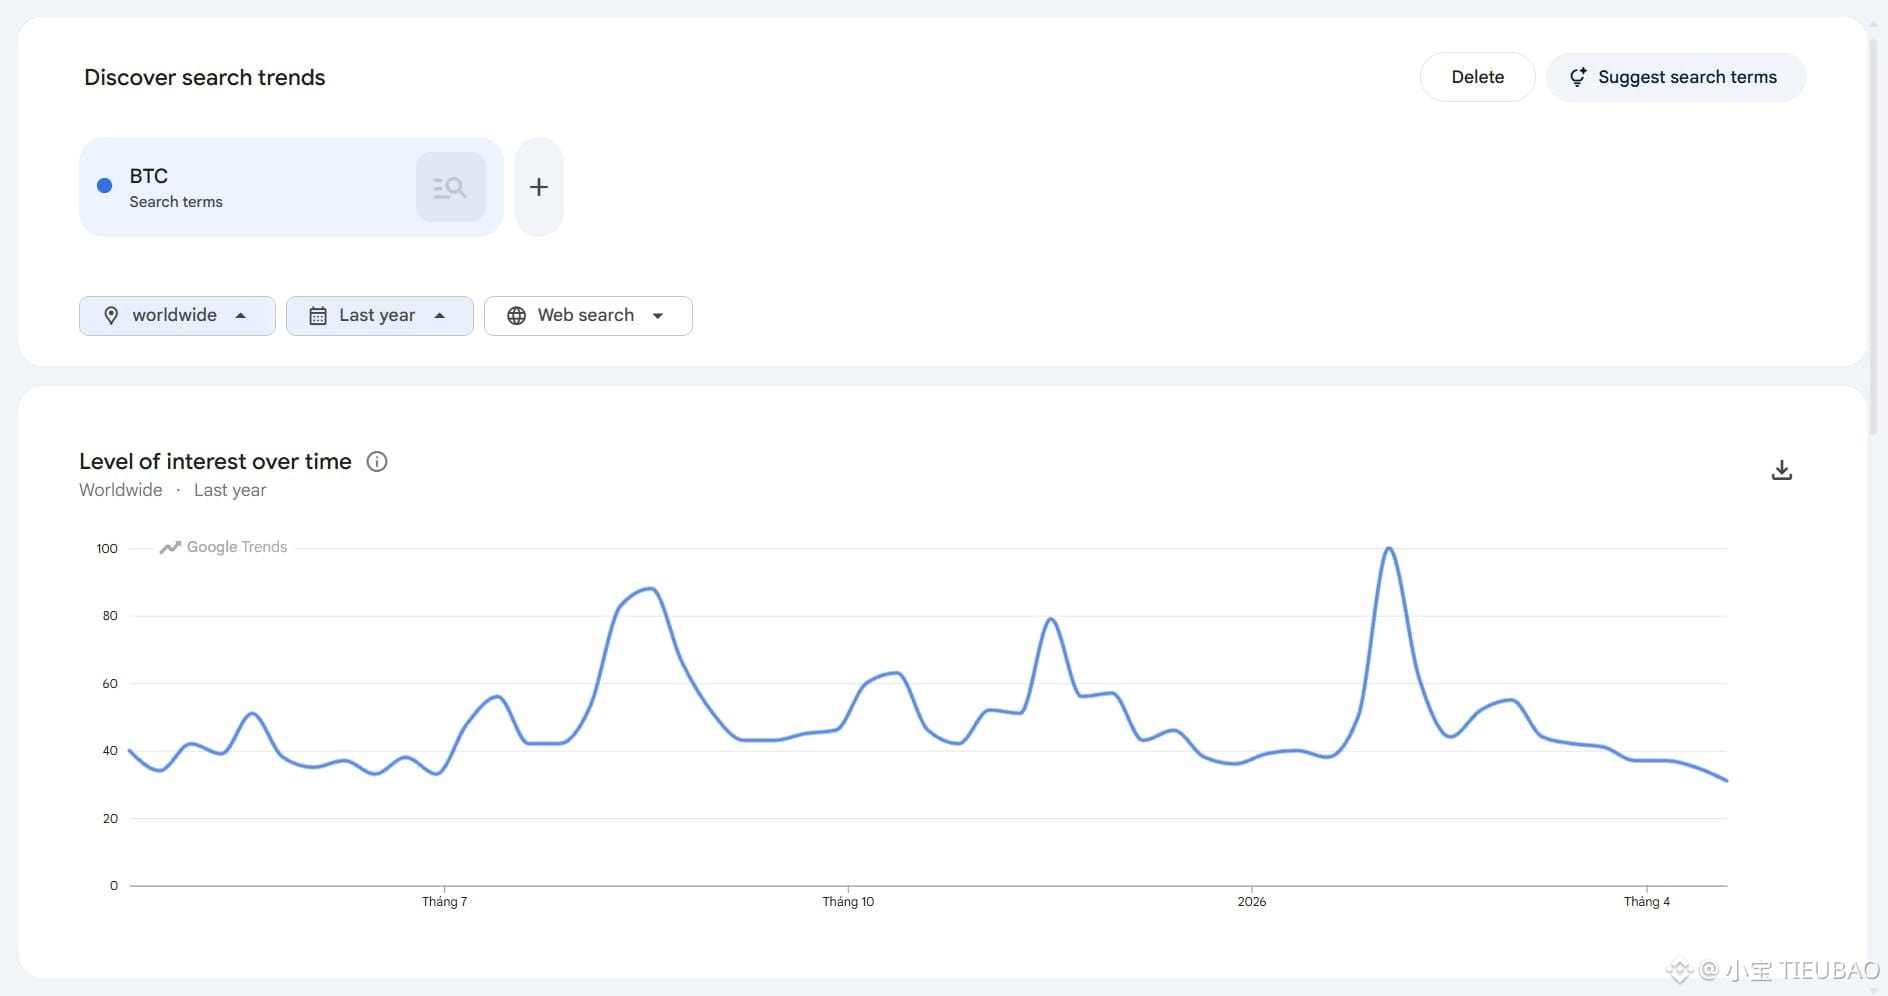Click the highest peak point on the chart
The height and width of the screenshot is (996, 1888).
pyautogui.click(x=1389, y=548)
